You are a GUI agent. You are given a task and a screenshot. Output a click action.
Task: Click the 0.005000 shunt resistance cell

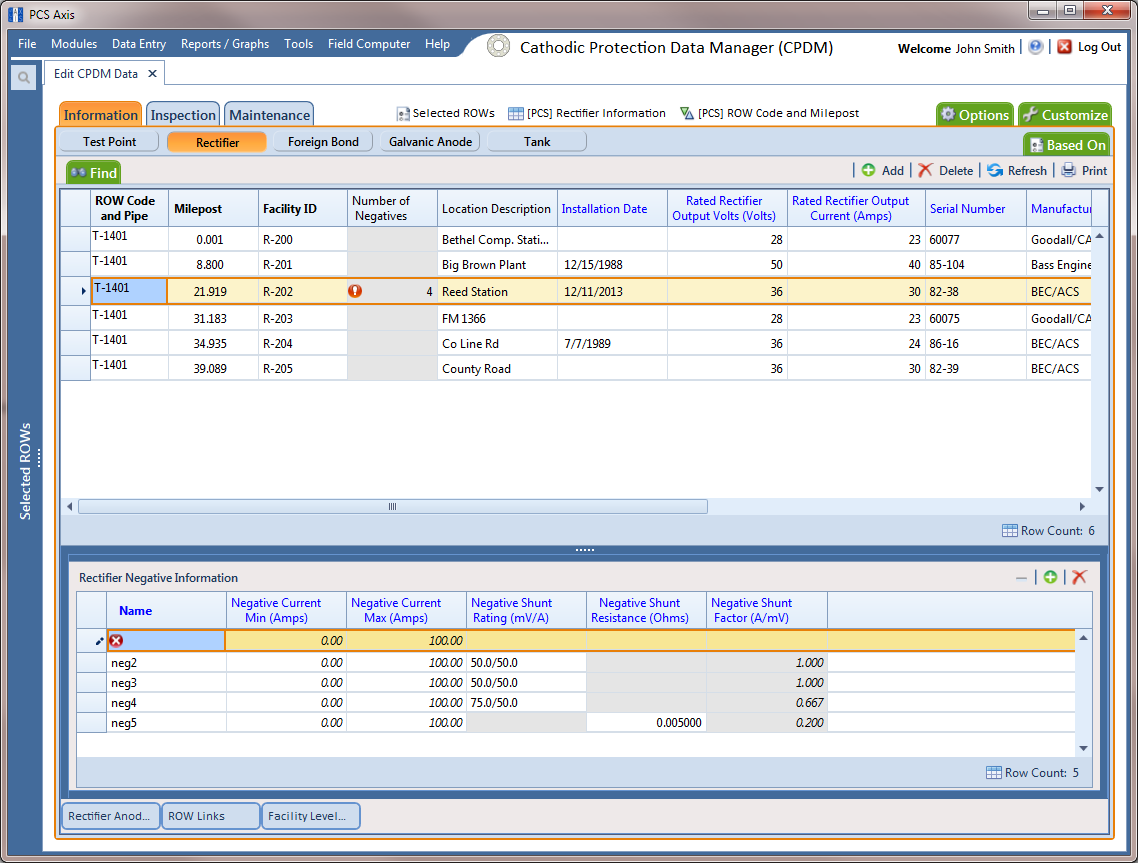[646, 723]
